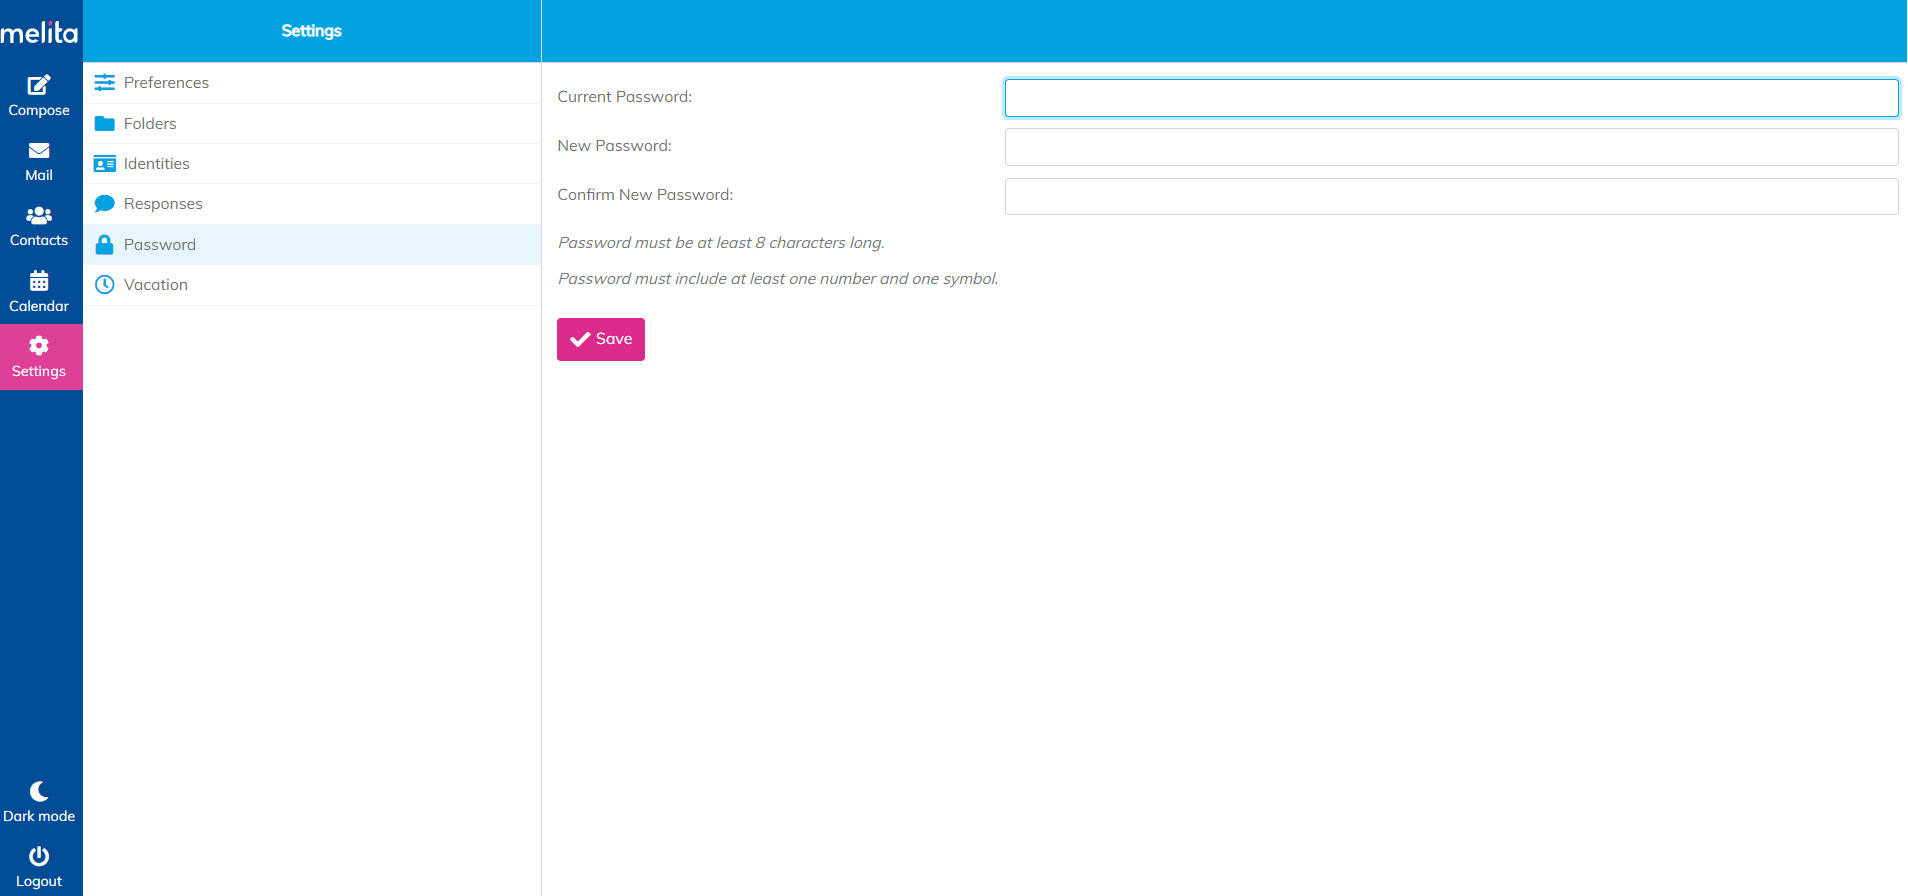Click the Settings gear icon

39,346
